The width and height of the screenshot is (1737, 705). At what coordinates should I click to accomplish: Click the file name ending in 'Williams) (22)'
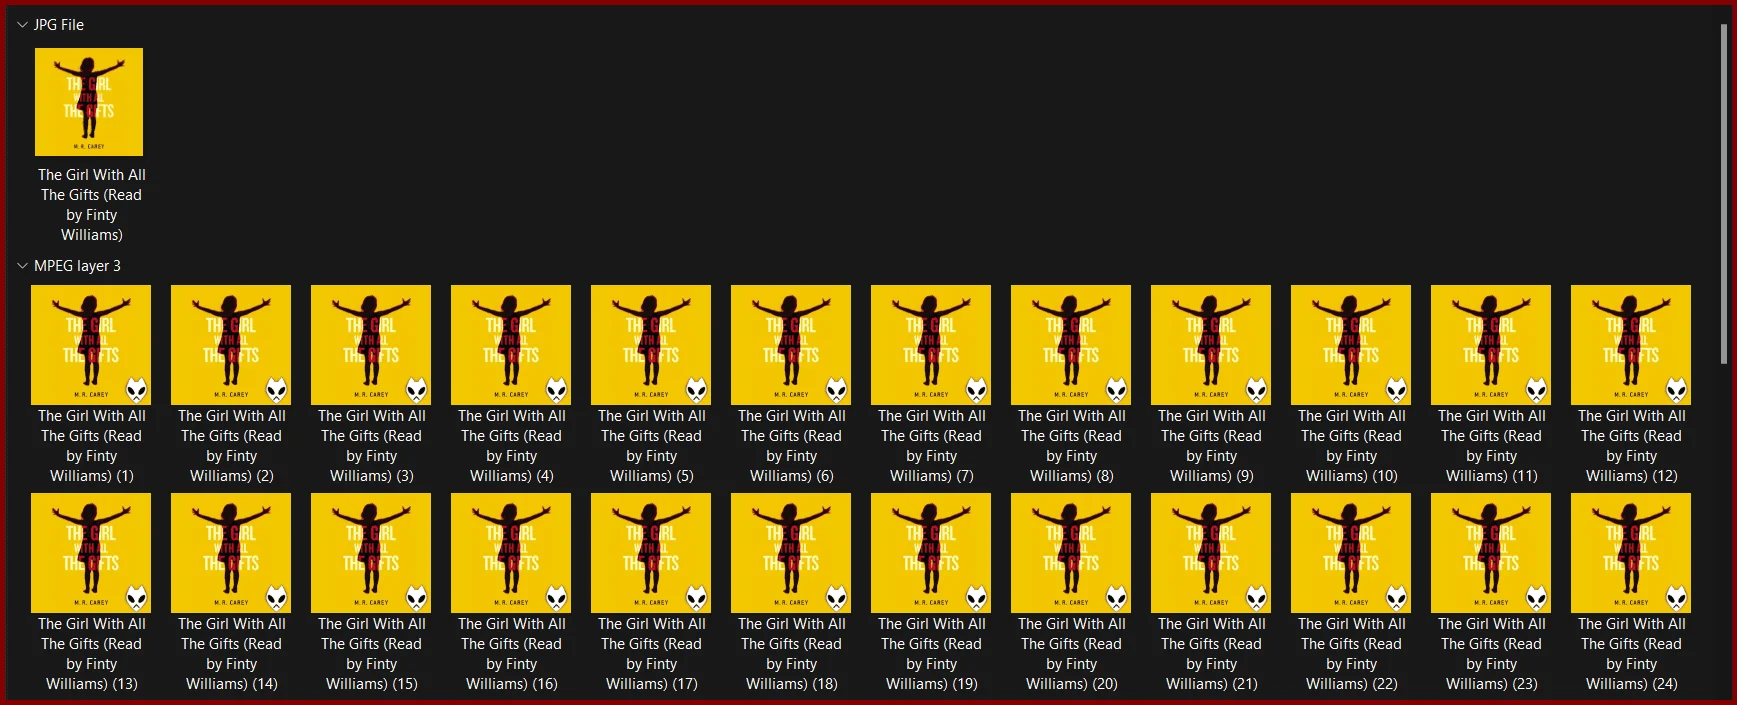pyautogui.click(x=1352, y=654)
